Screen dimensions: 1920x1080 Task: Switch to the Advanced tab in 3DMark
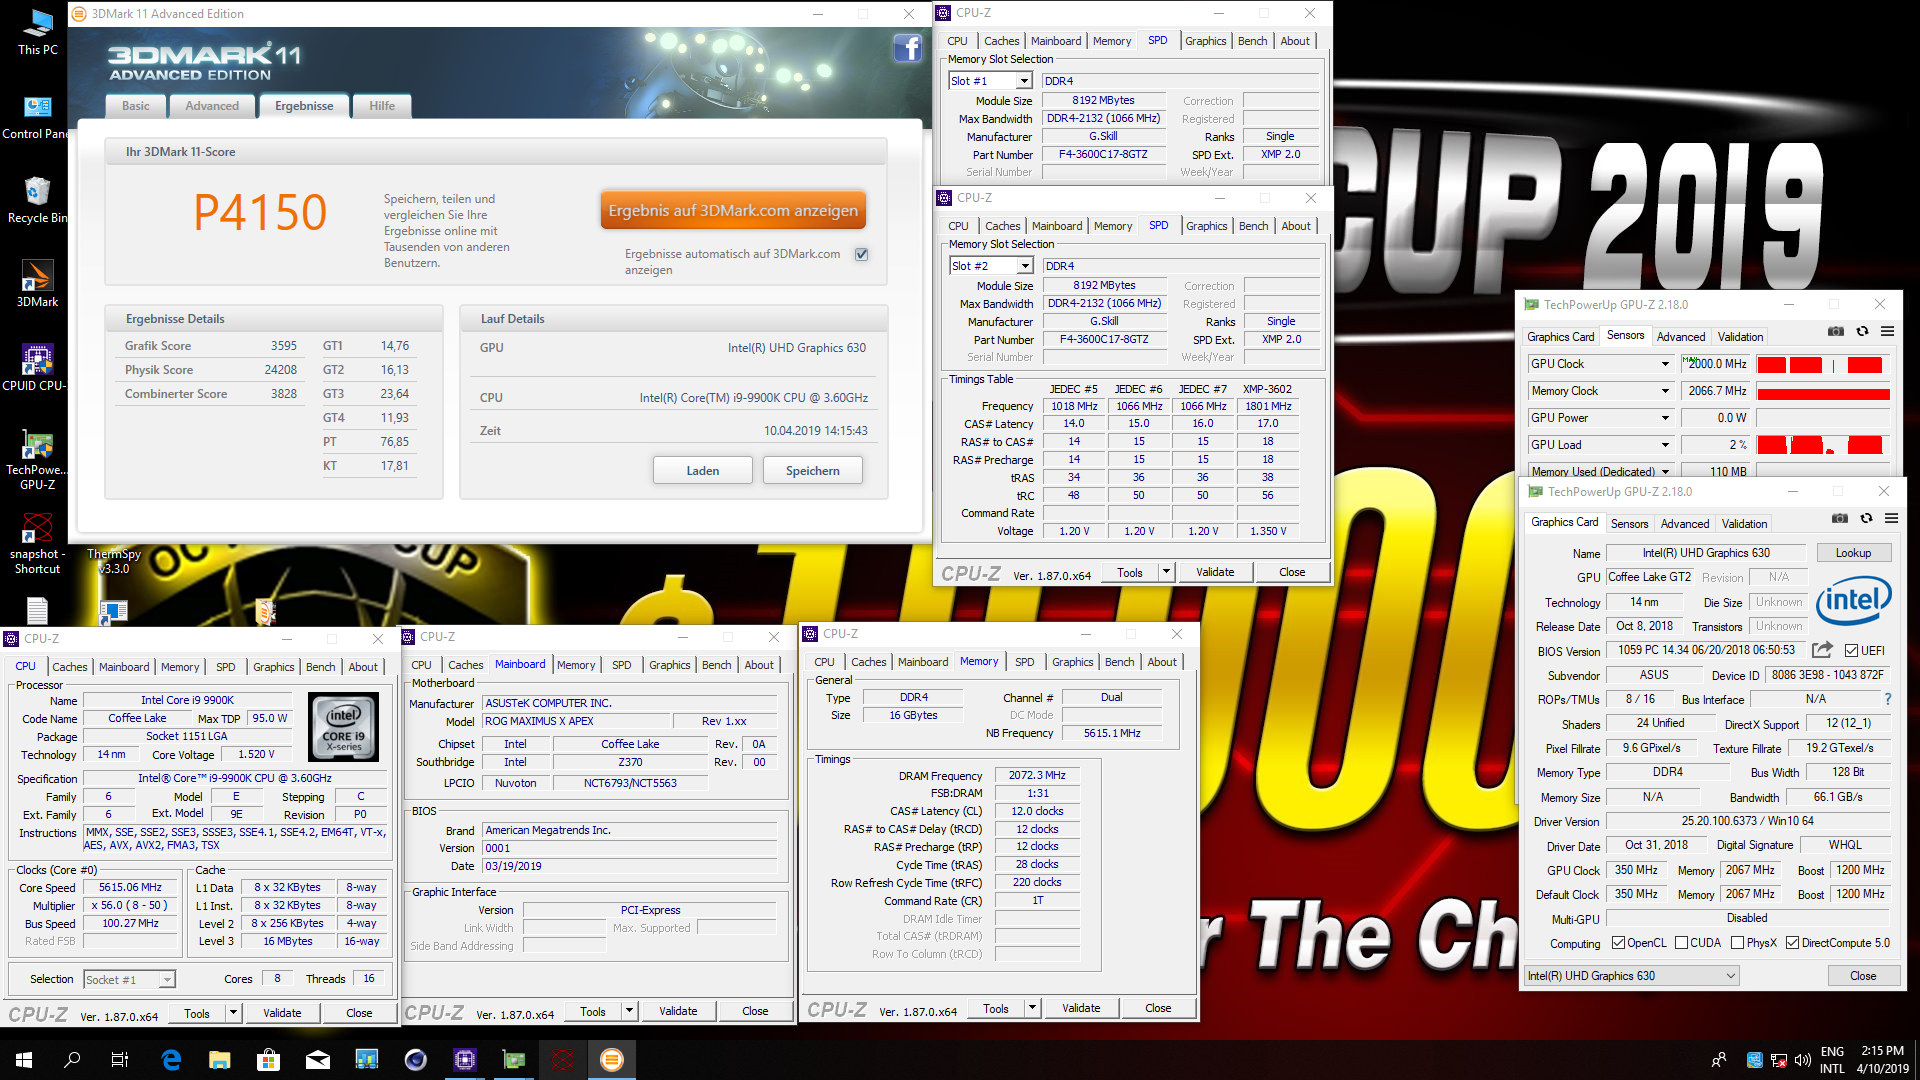click(x=212, y=106)
